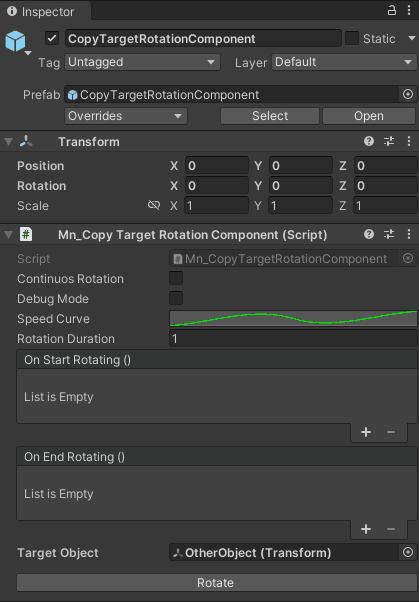Image resolution: width=419 pixels, height=602 pixels.
Task: Click Scale Z field
Action: [x=385, y=205]
